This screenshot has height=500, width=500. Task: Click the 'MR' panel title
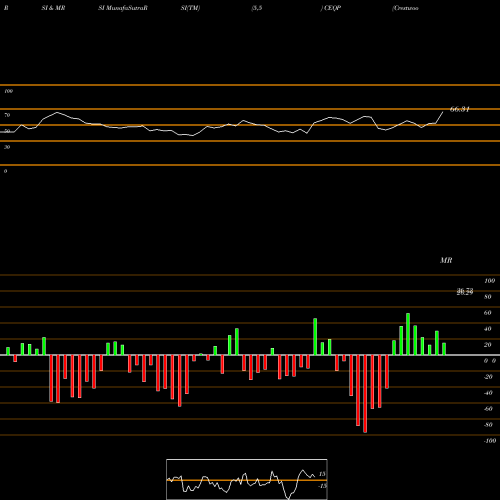point(446,260)
